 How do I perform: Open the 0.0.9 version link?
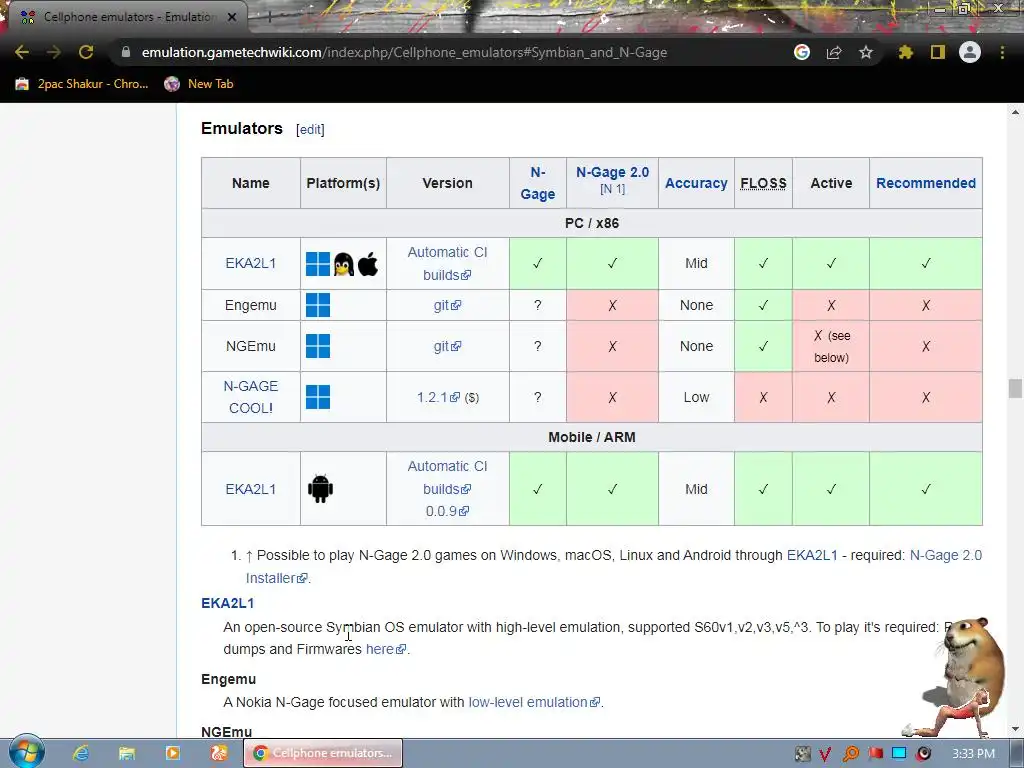[x=447, y=511]
